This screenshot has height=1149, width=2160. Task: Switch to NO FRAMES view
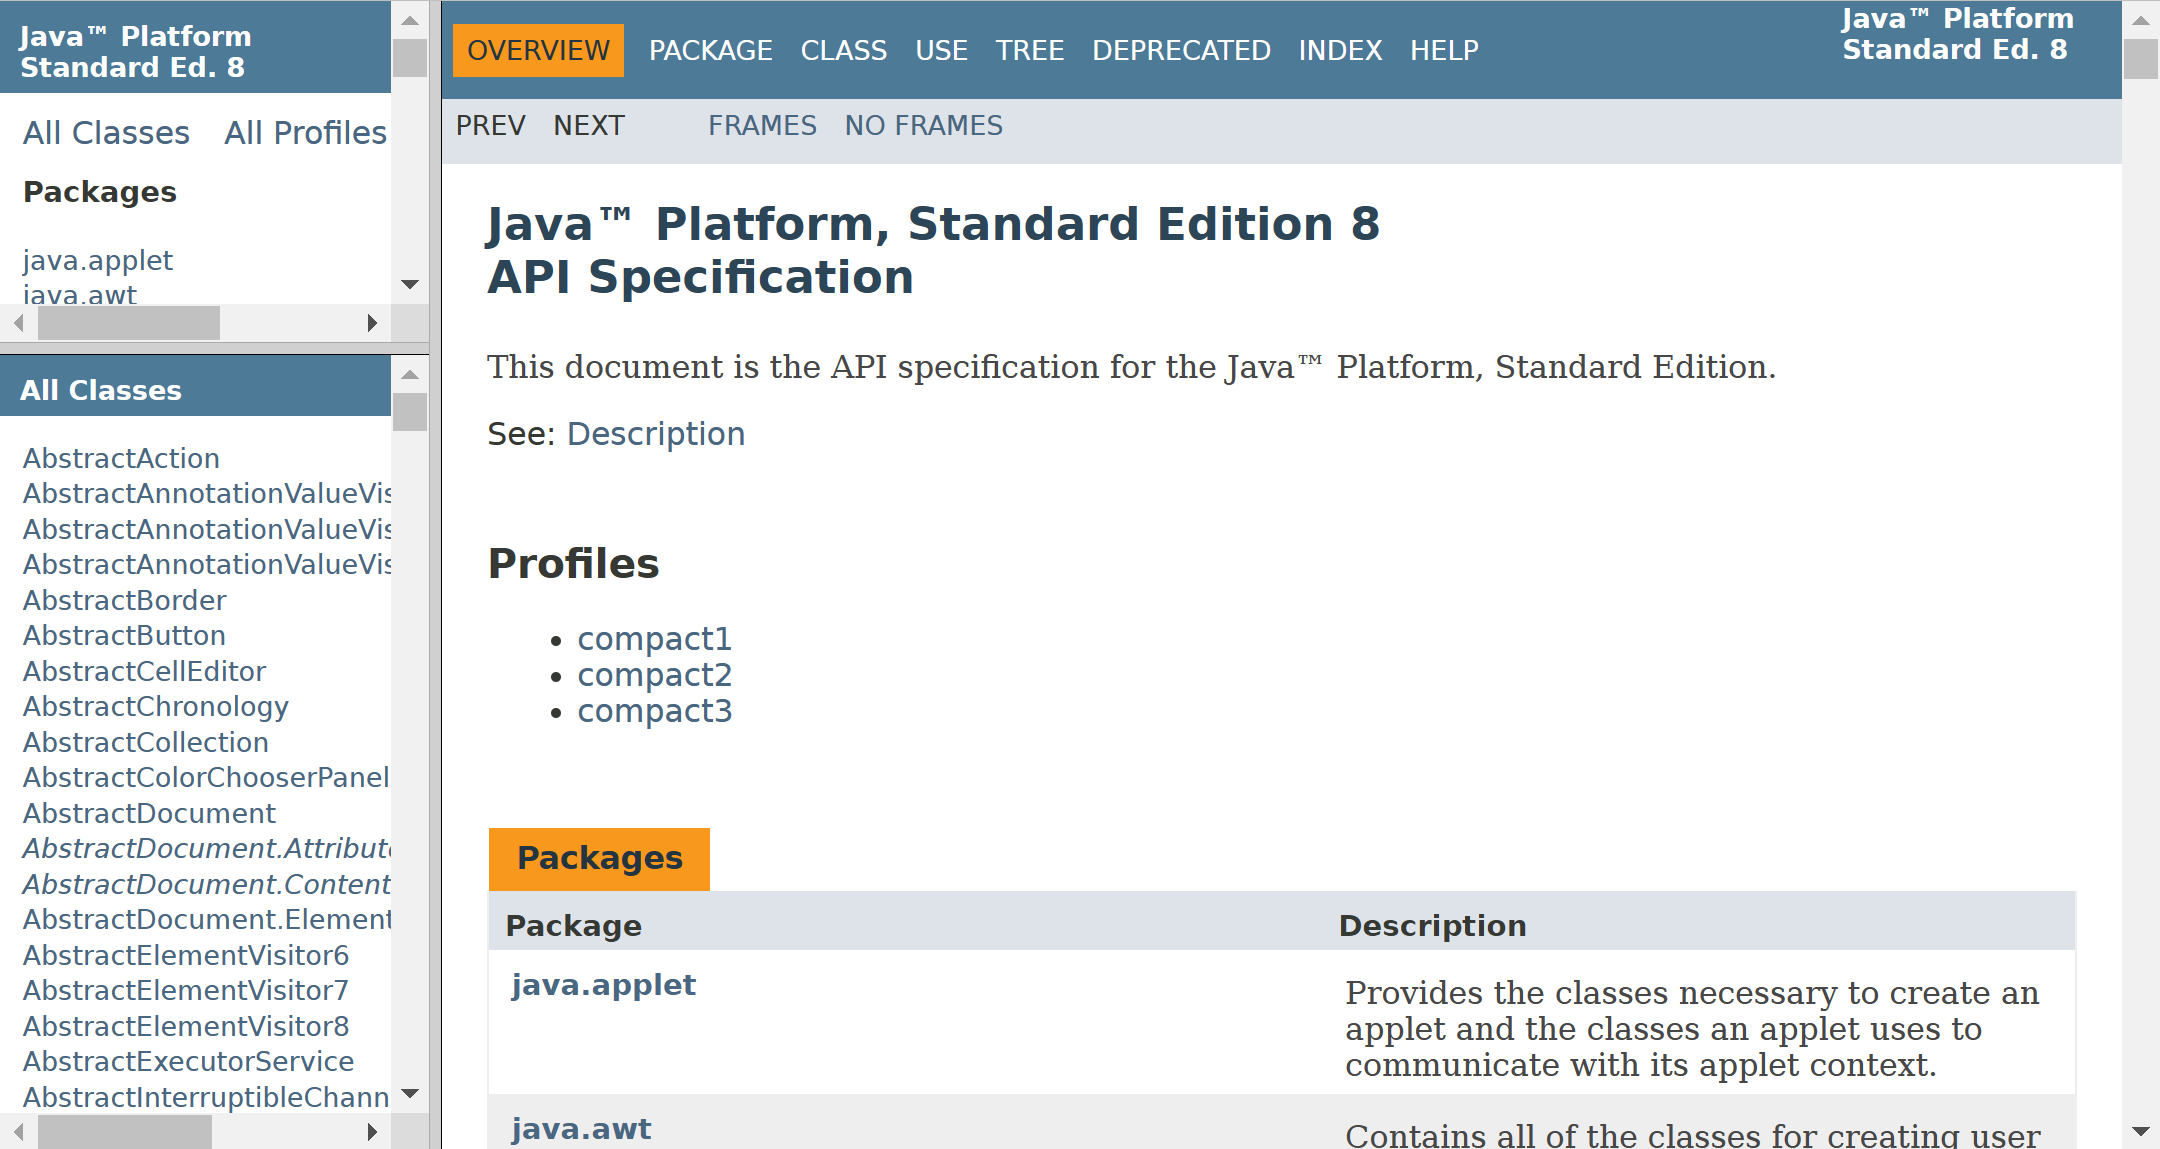pos(923,126)
